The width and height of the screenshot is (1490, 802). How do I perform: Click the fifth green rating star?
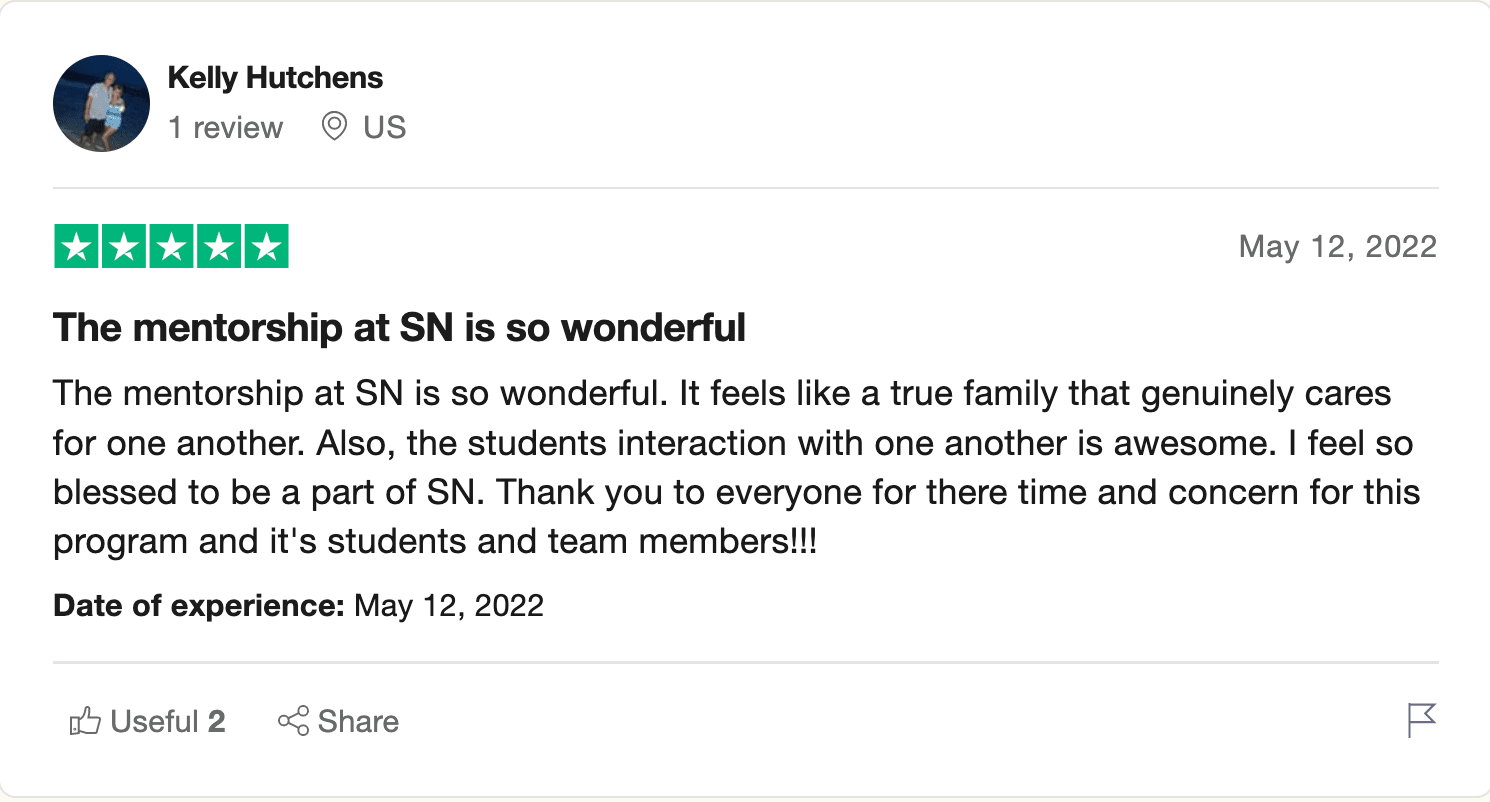coord(266,247)
